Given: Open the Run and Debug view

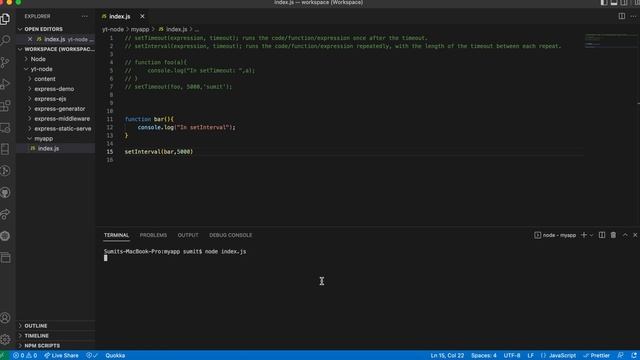Looking at the screenshot, I should pos(5,84).
